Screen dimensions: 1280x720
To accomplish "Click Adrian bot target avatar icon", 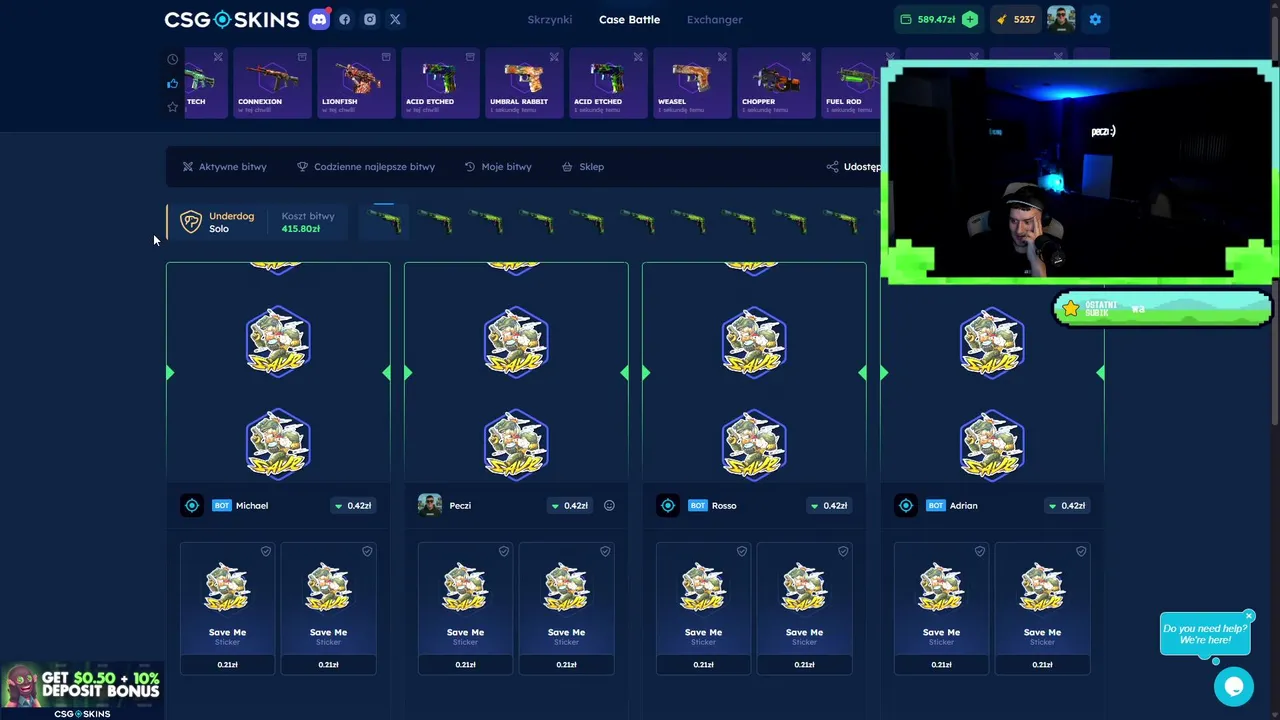I will pos(906,506).
